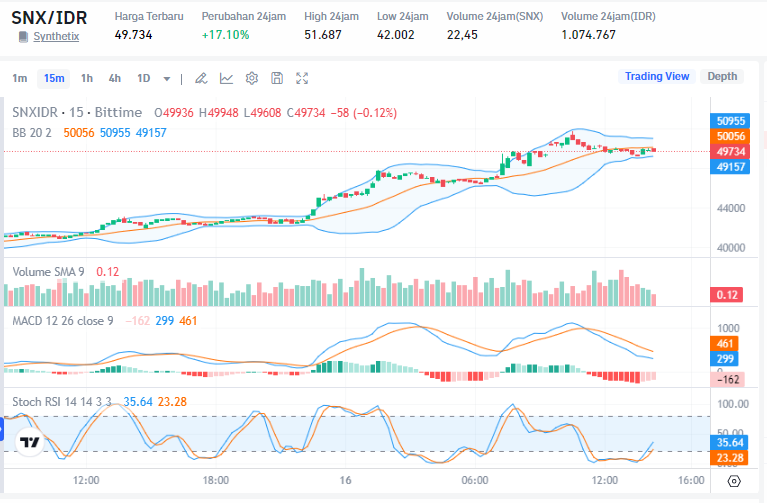Click the 06:00 time axis label

475,480
